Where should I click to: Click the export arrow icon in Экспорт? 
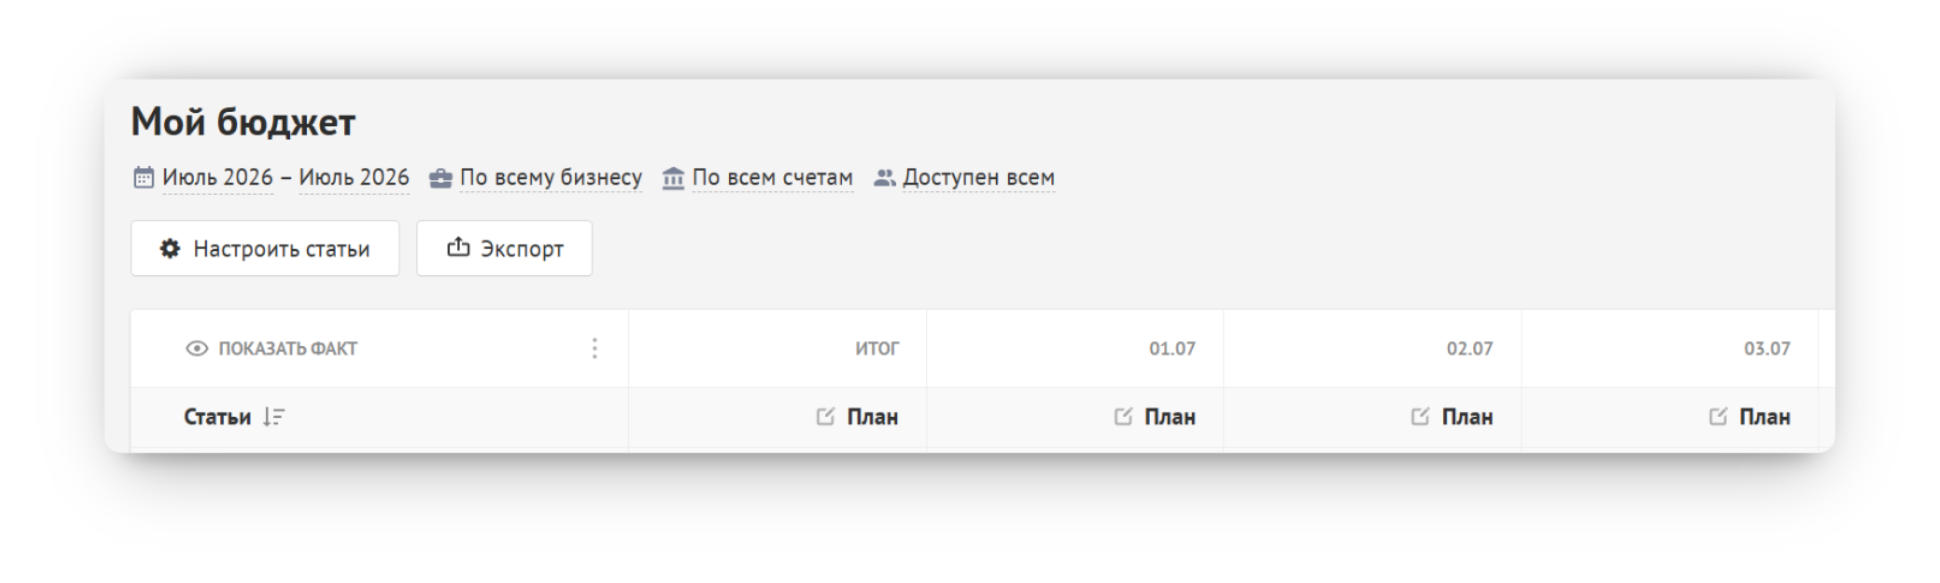458,247
